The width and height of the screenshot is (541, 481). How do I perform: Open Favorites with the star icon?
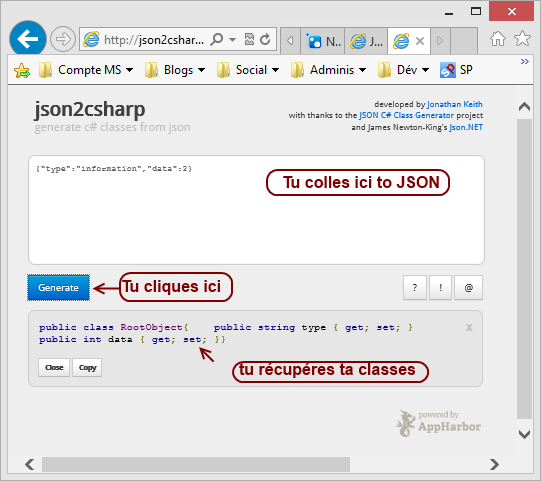(x=522, y=38)
